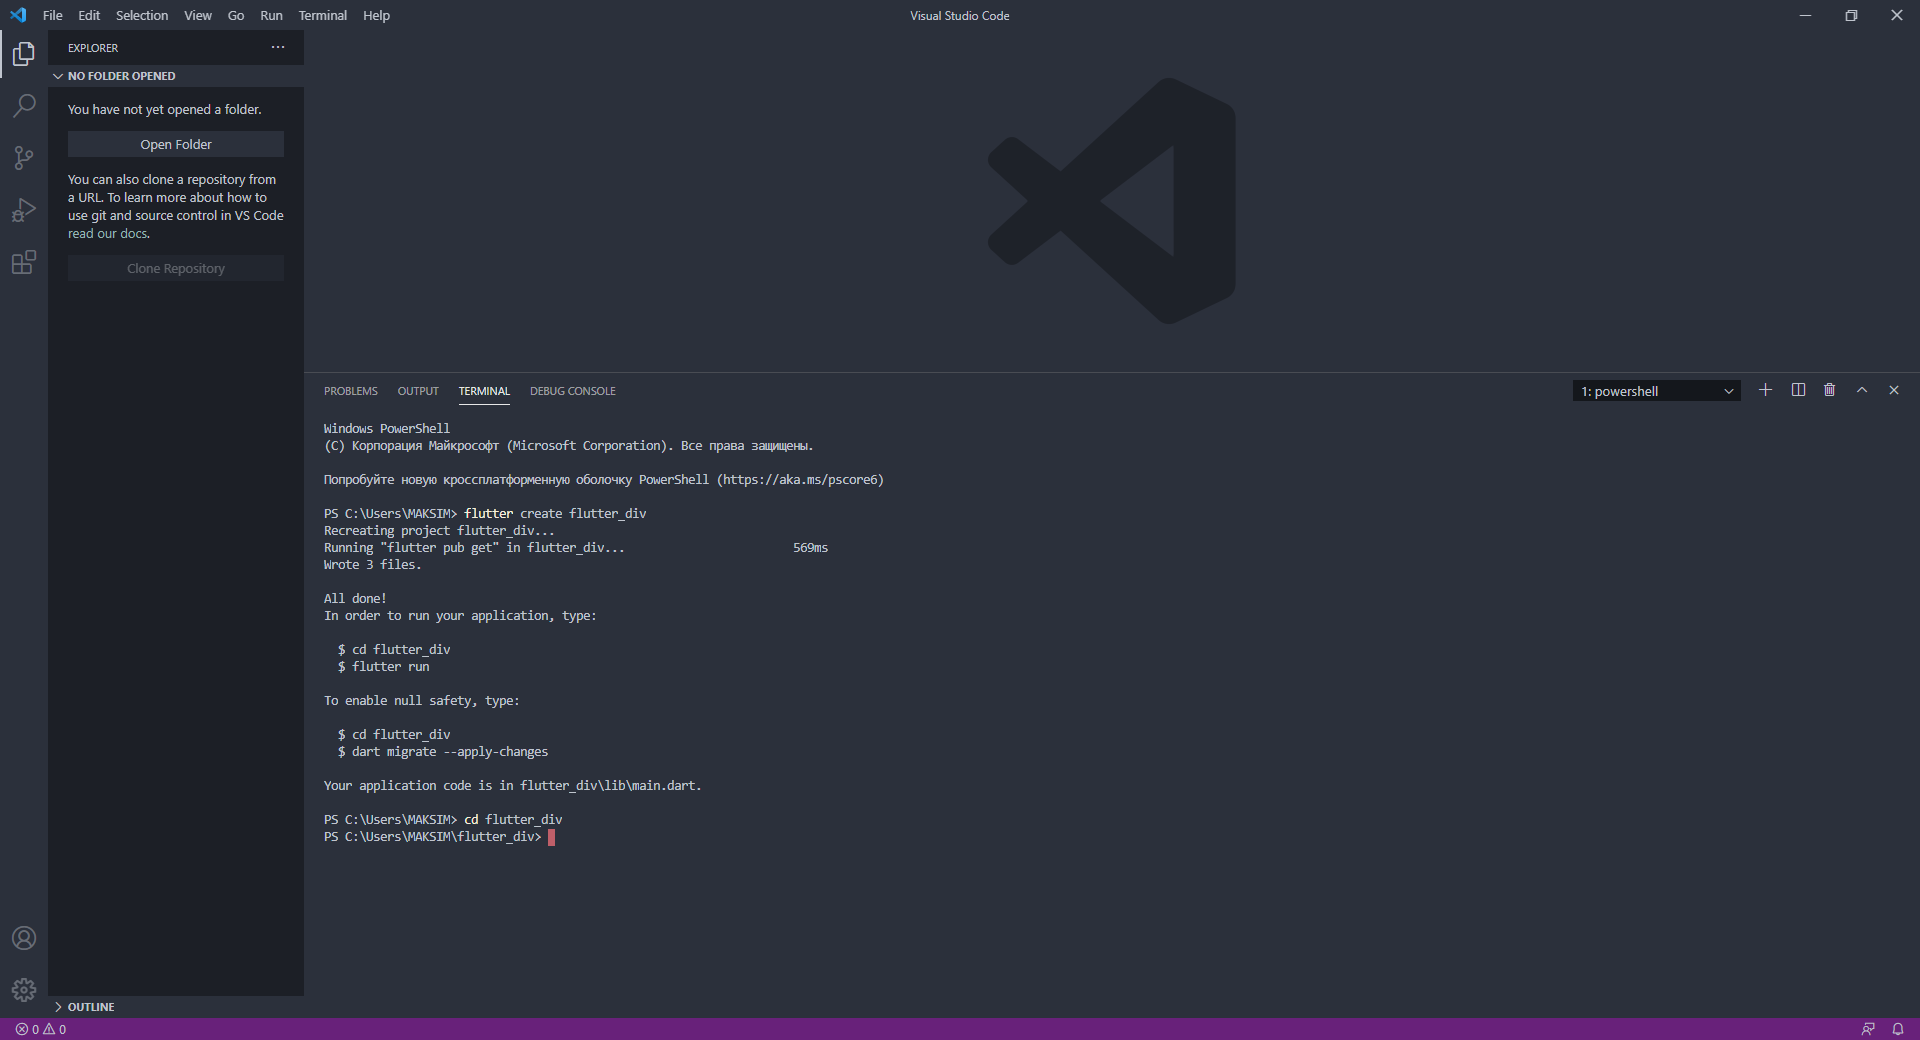Open the Explorer view in activity bar
The height and width of the screenshot is (1040, 1920).
24,54
